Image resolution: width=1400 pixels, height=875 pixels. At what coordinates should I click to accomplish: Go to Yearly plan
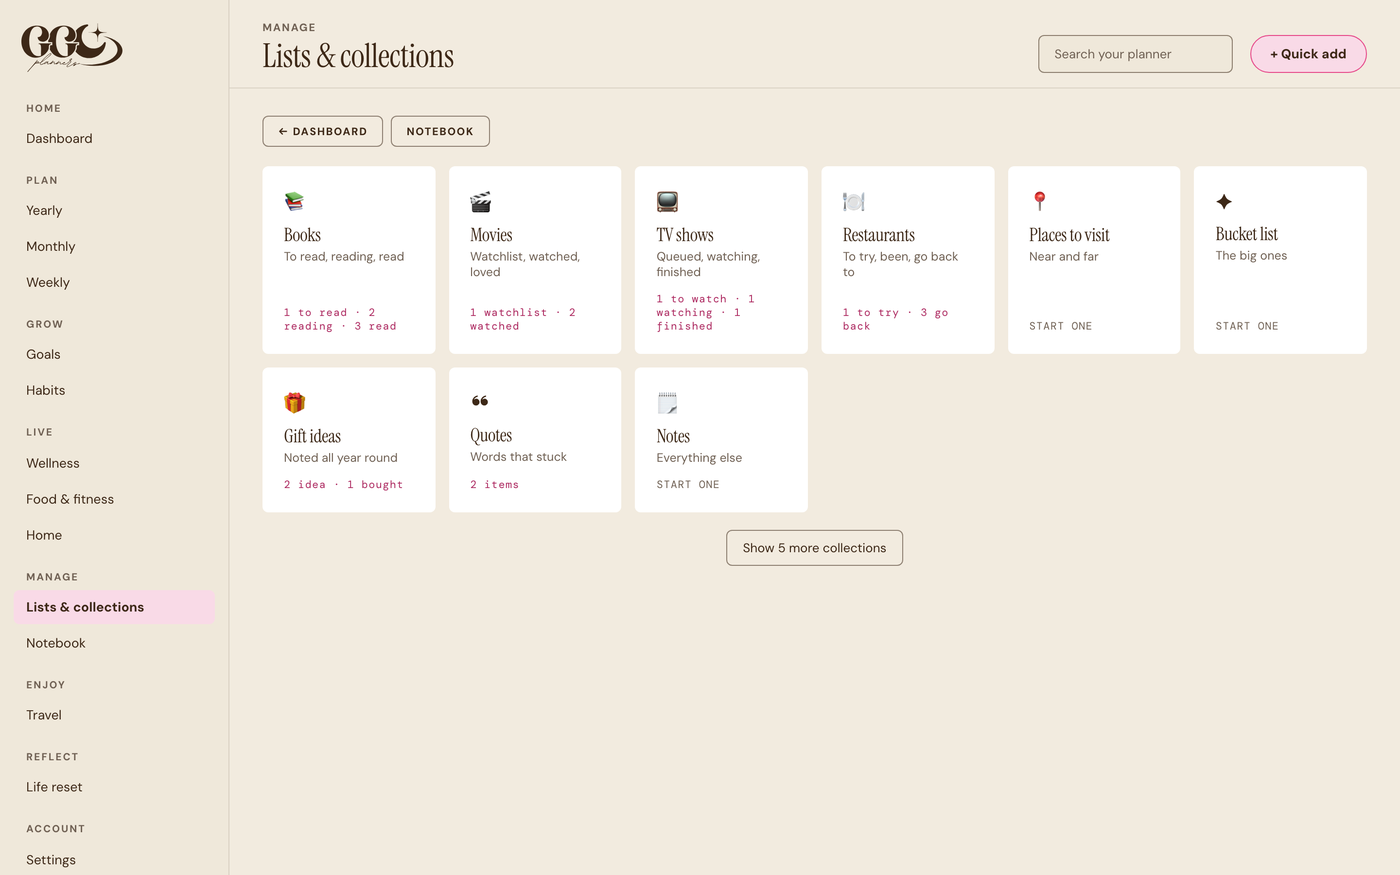pyautogui.click(x=44, y=210)
